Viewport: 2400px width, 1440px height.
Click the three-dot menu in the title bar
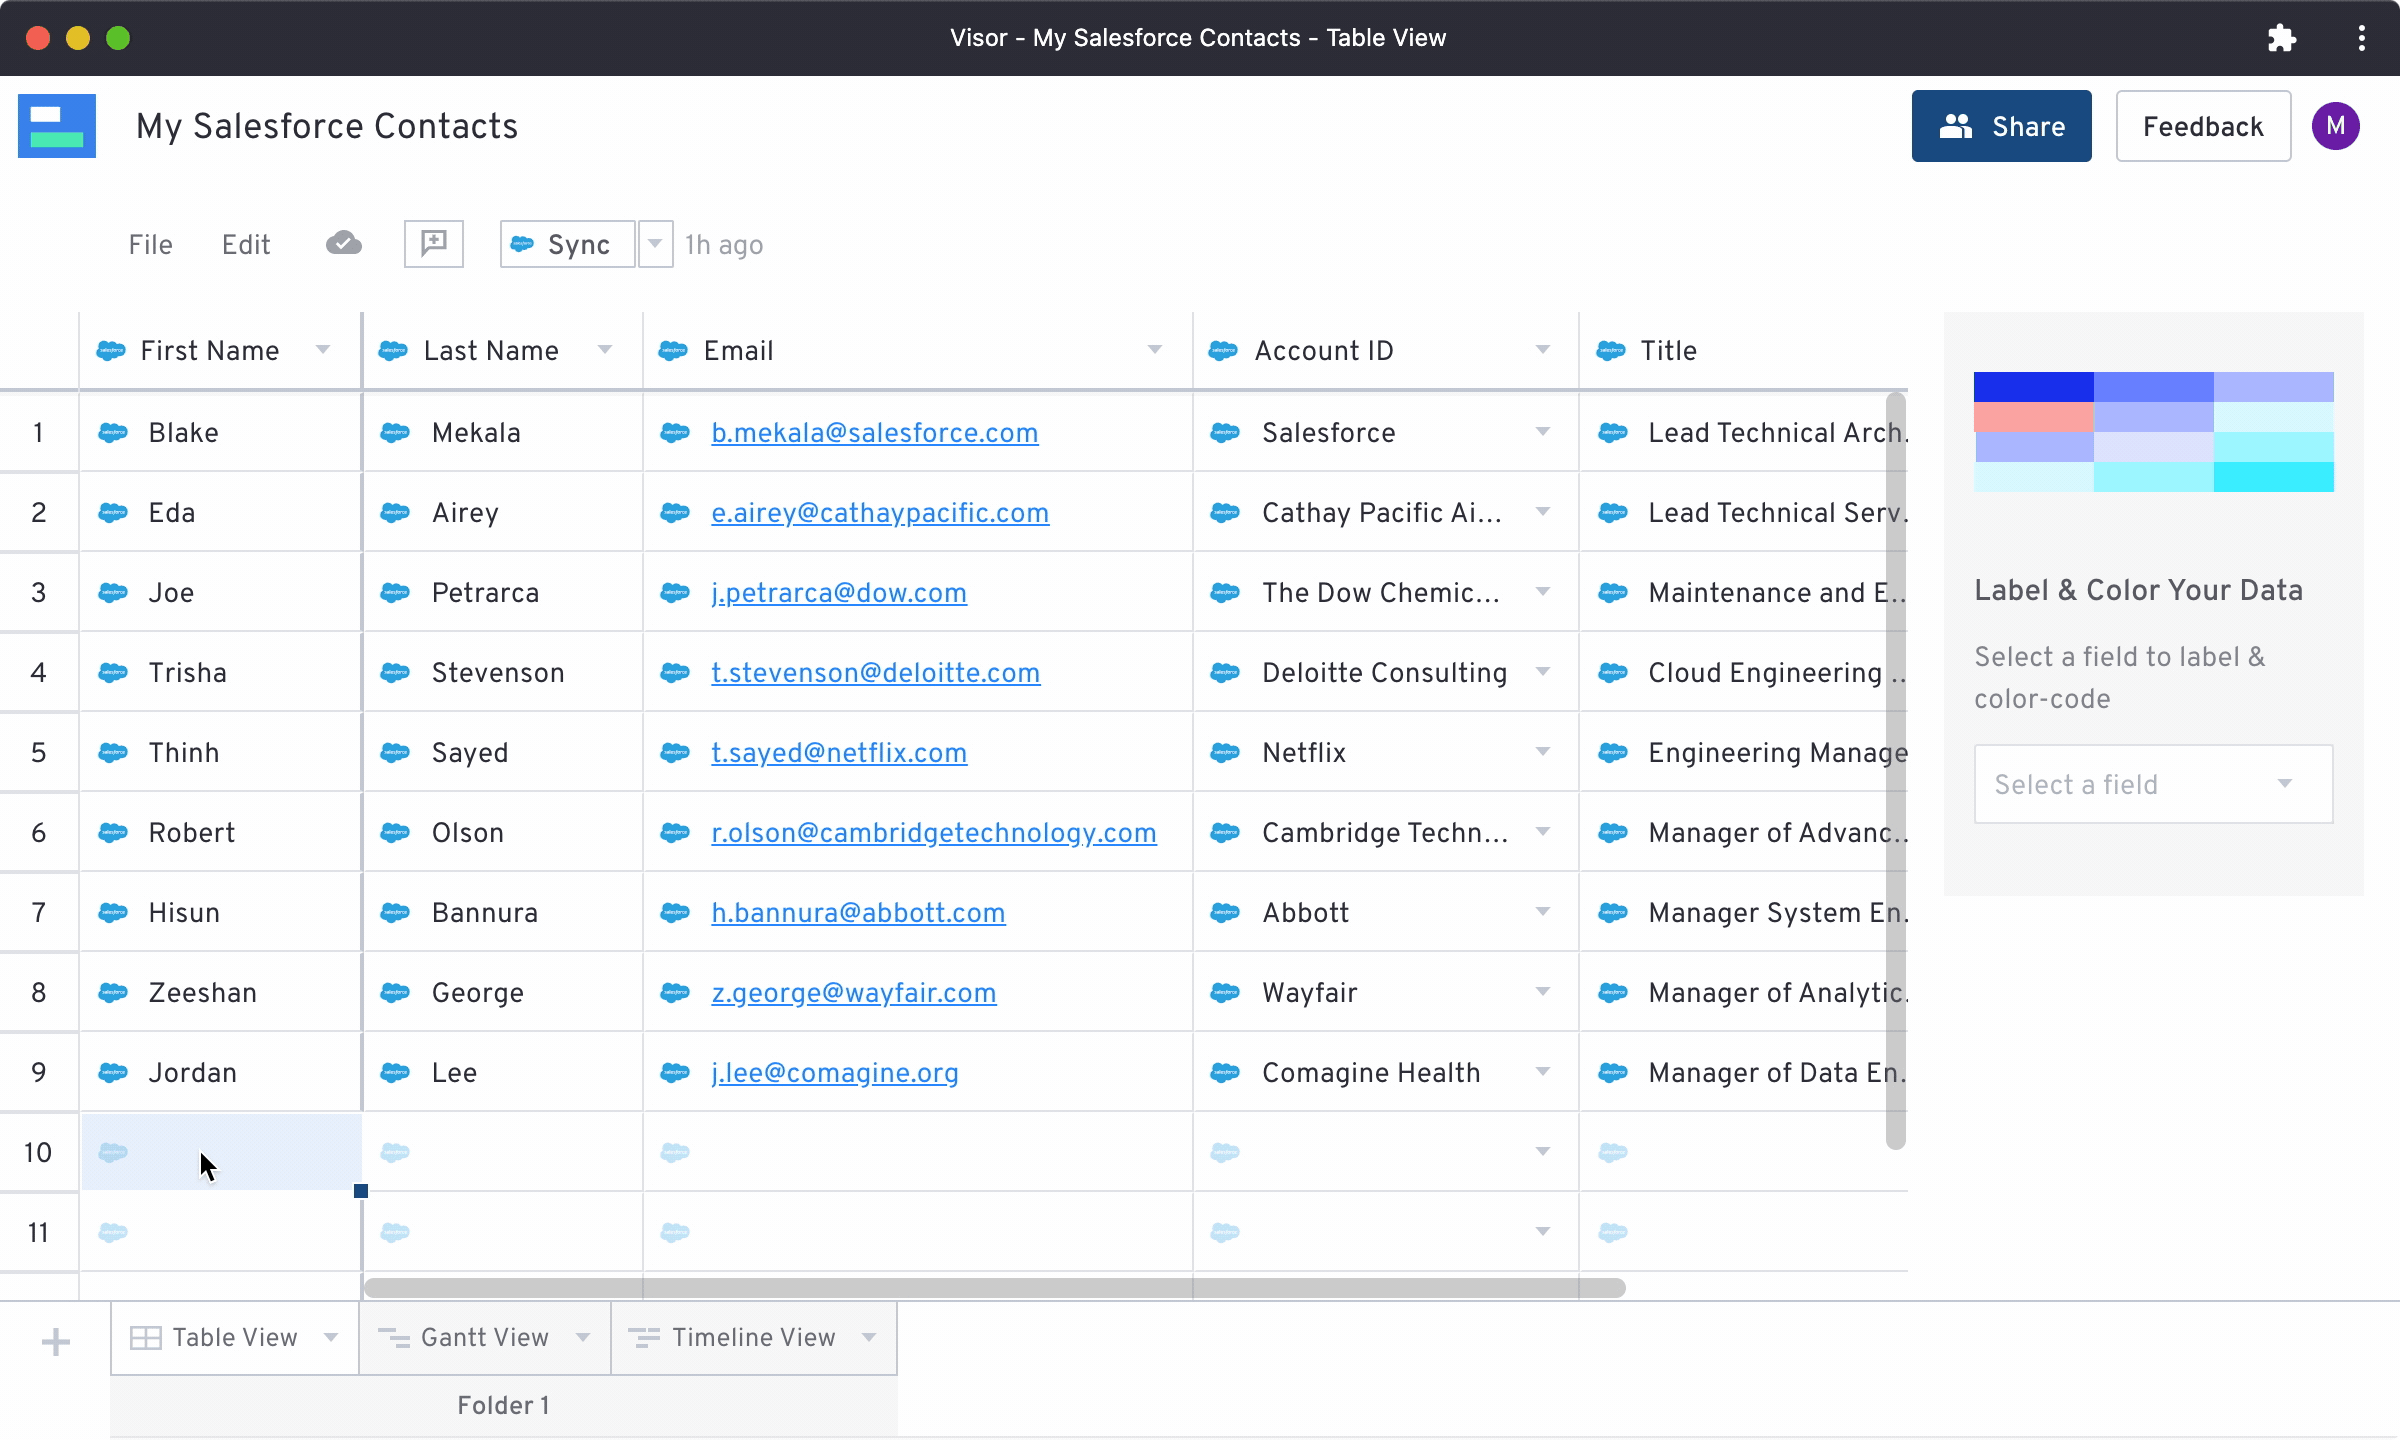pyautogui.click(x=2362, y=38)
